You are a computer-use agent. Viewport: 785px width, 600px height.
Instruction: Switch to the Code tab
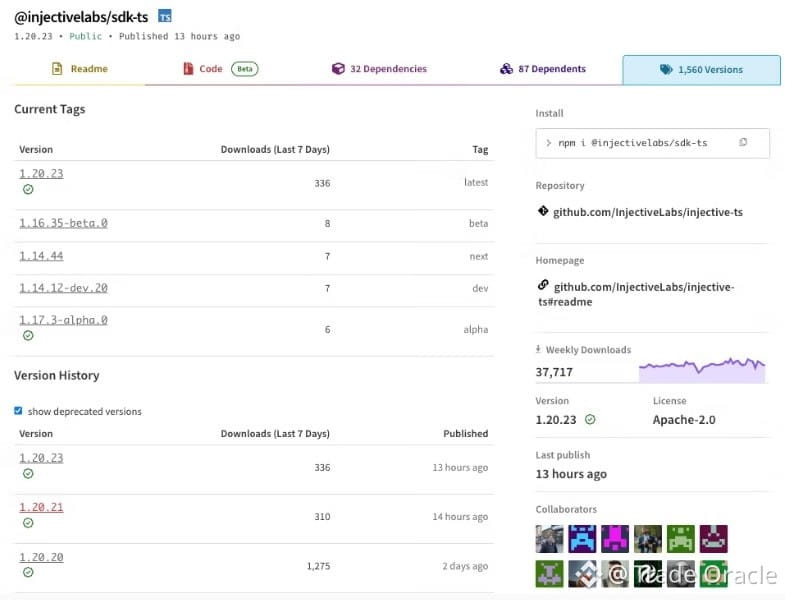click(220, 69)
